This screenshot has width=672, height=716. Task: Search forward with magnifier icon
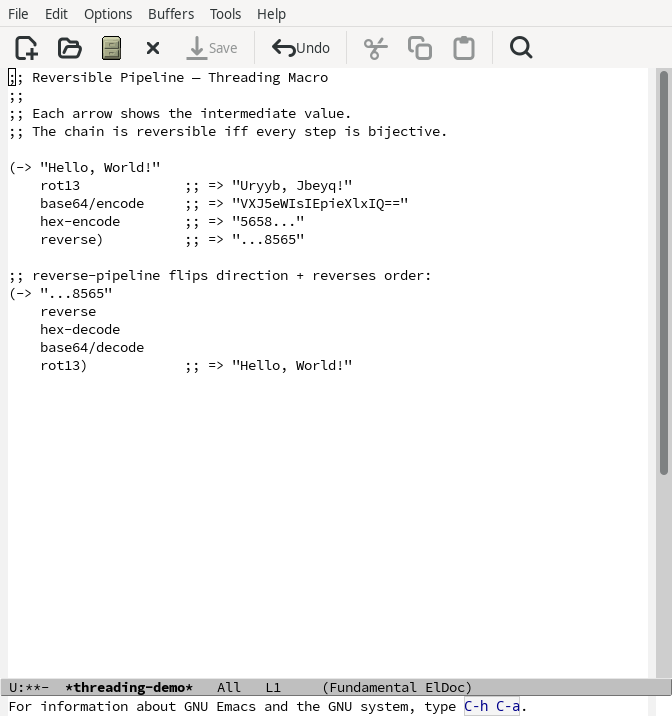(521, 48)
